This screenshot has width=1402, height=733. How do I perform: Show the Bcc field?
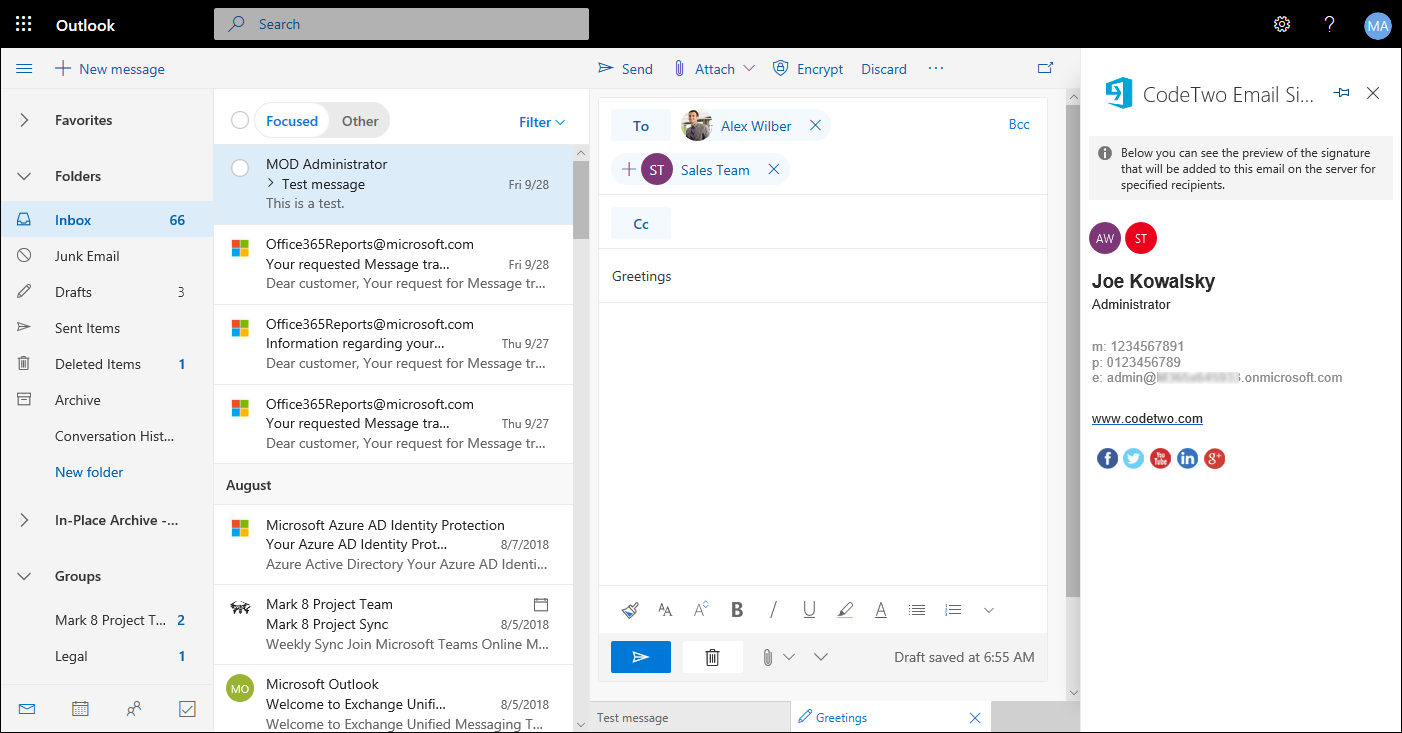pos(1019,124)
